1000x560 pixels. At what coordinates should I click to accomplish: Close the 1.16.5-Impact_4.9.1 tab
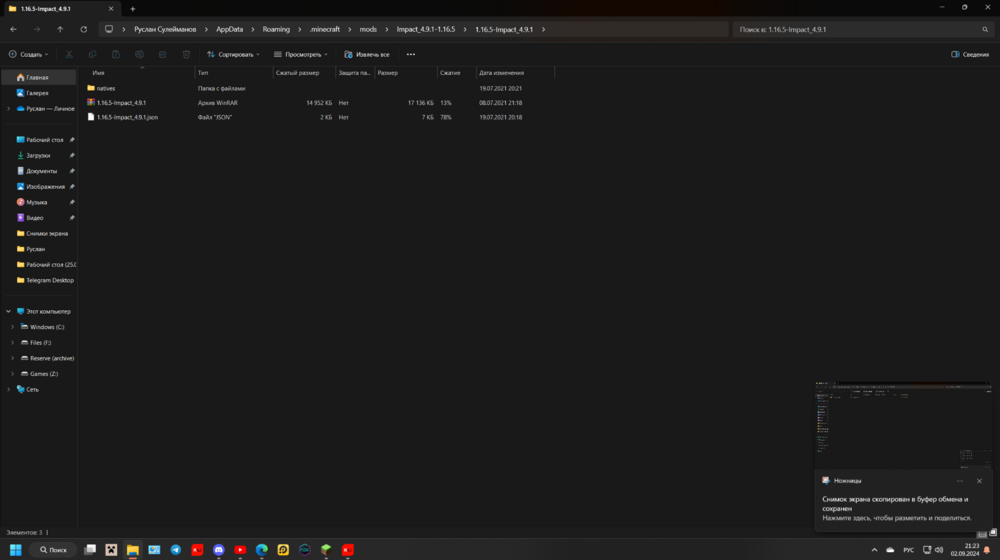pos(111,9)
